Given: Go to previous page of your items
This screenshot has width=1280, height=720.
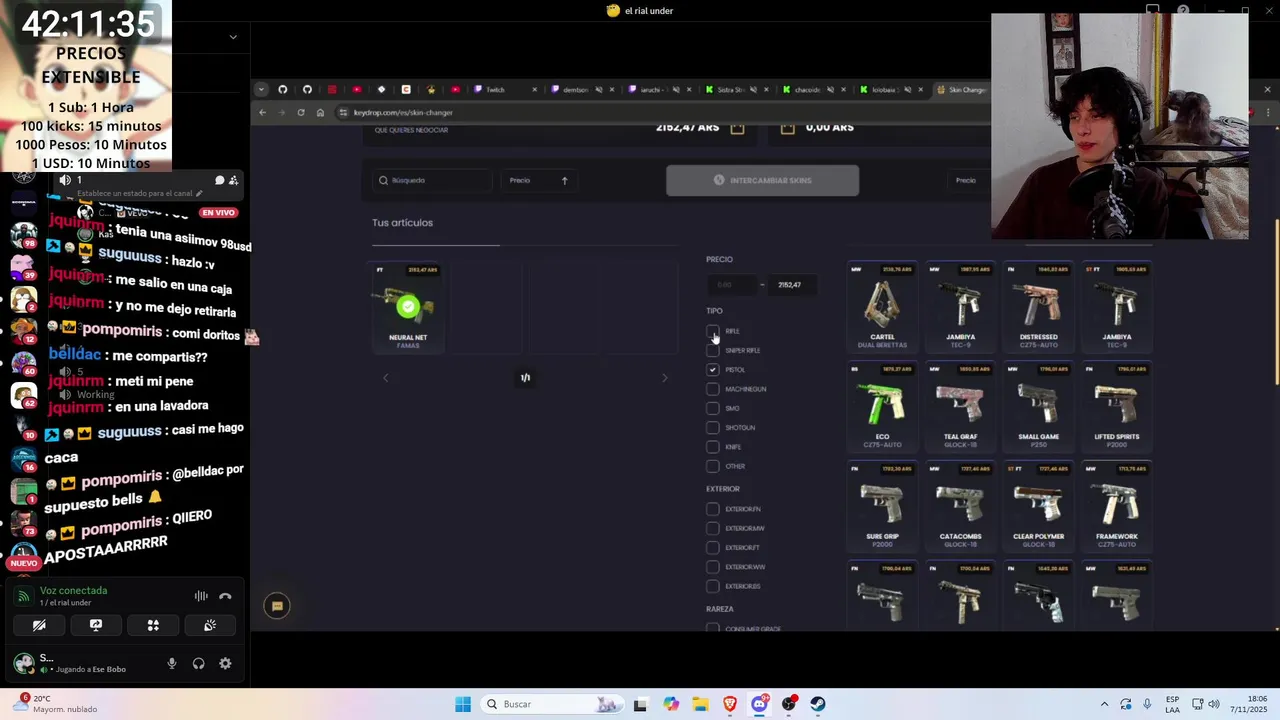Looking at the screenshot, I should click(386, 378).
